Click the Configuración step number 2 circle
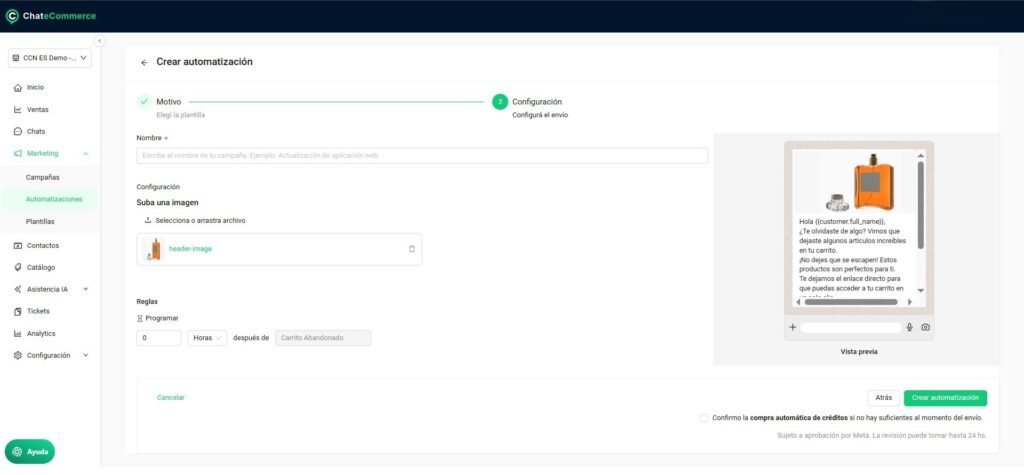The width and height of the screenshot is (1024, 475). pyautogui.click(x=500, y=102)
